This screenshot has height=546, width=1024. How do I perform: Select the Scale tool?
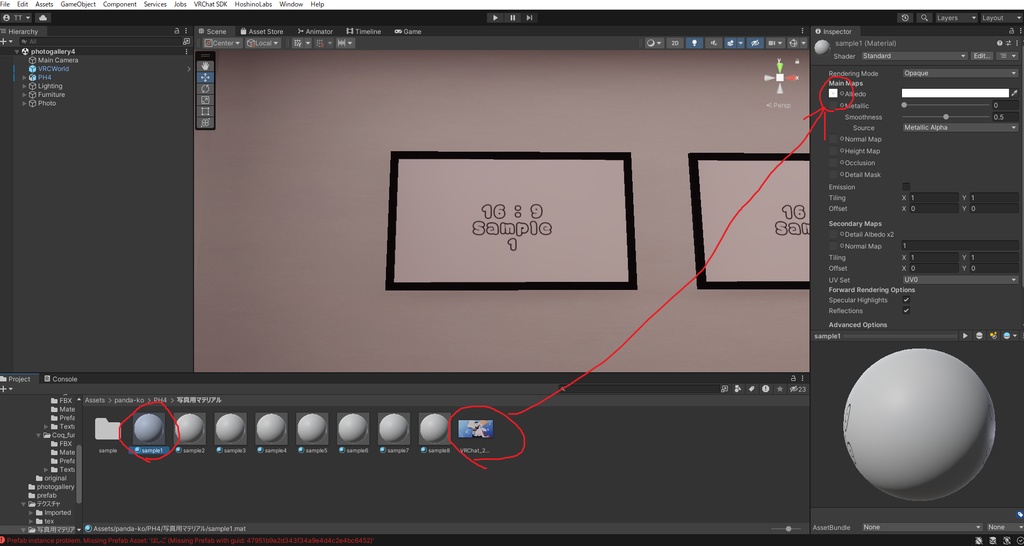(x=205, y=100)
